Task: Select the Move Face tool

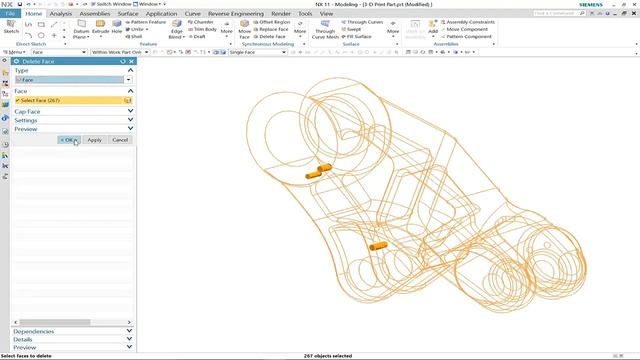Action: [x=244, y=29]
